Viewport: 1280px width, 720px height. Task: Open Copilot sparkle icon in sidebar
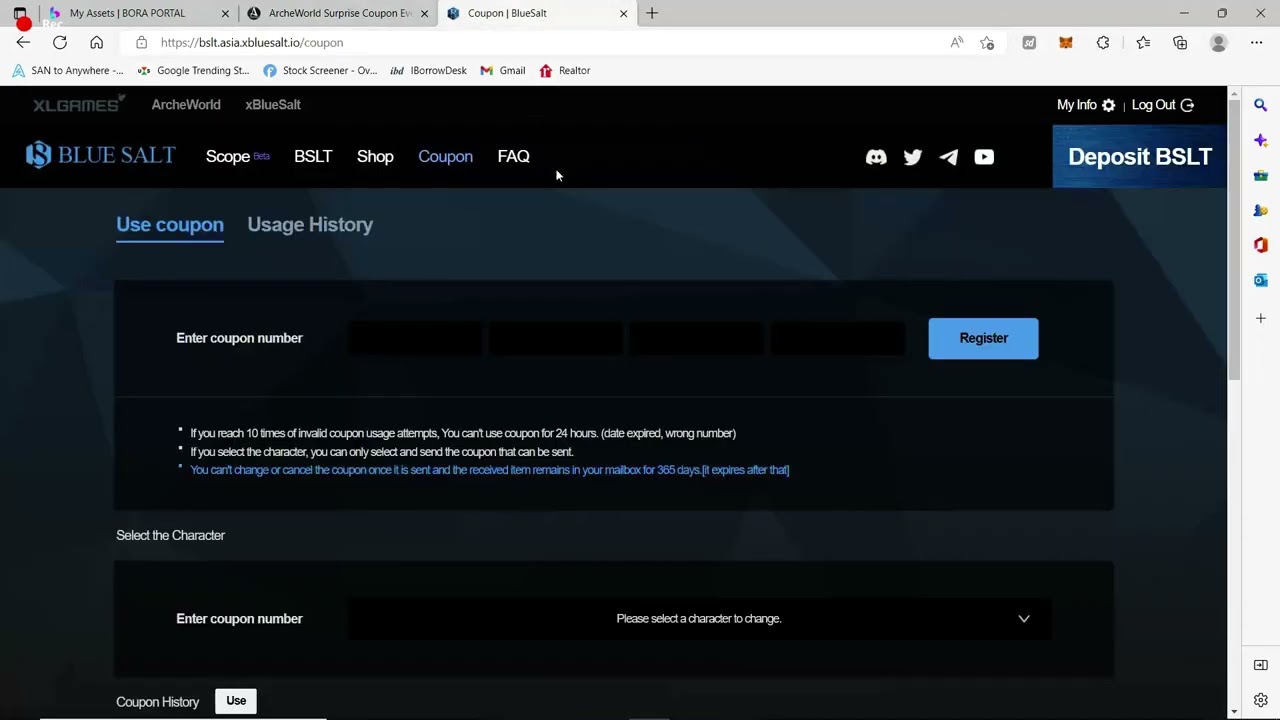click(1261, 141)
